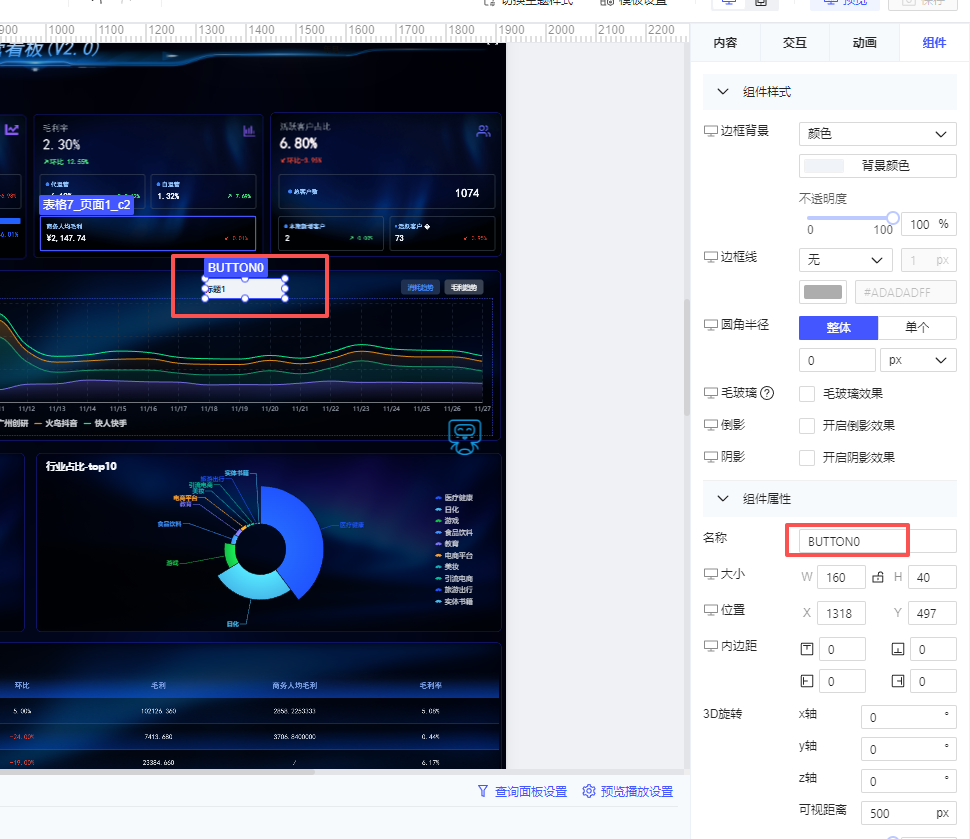Click the 大小 monitor icon
This screenshot has width=970, height=839.
pyautogui.click(x=711, y=574)
